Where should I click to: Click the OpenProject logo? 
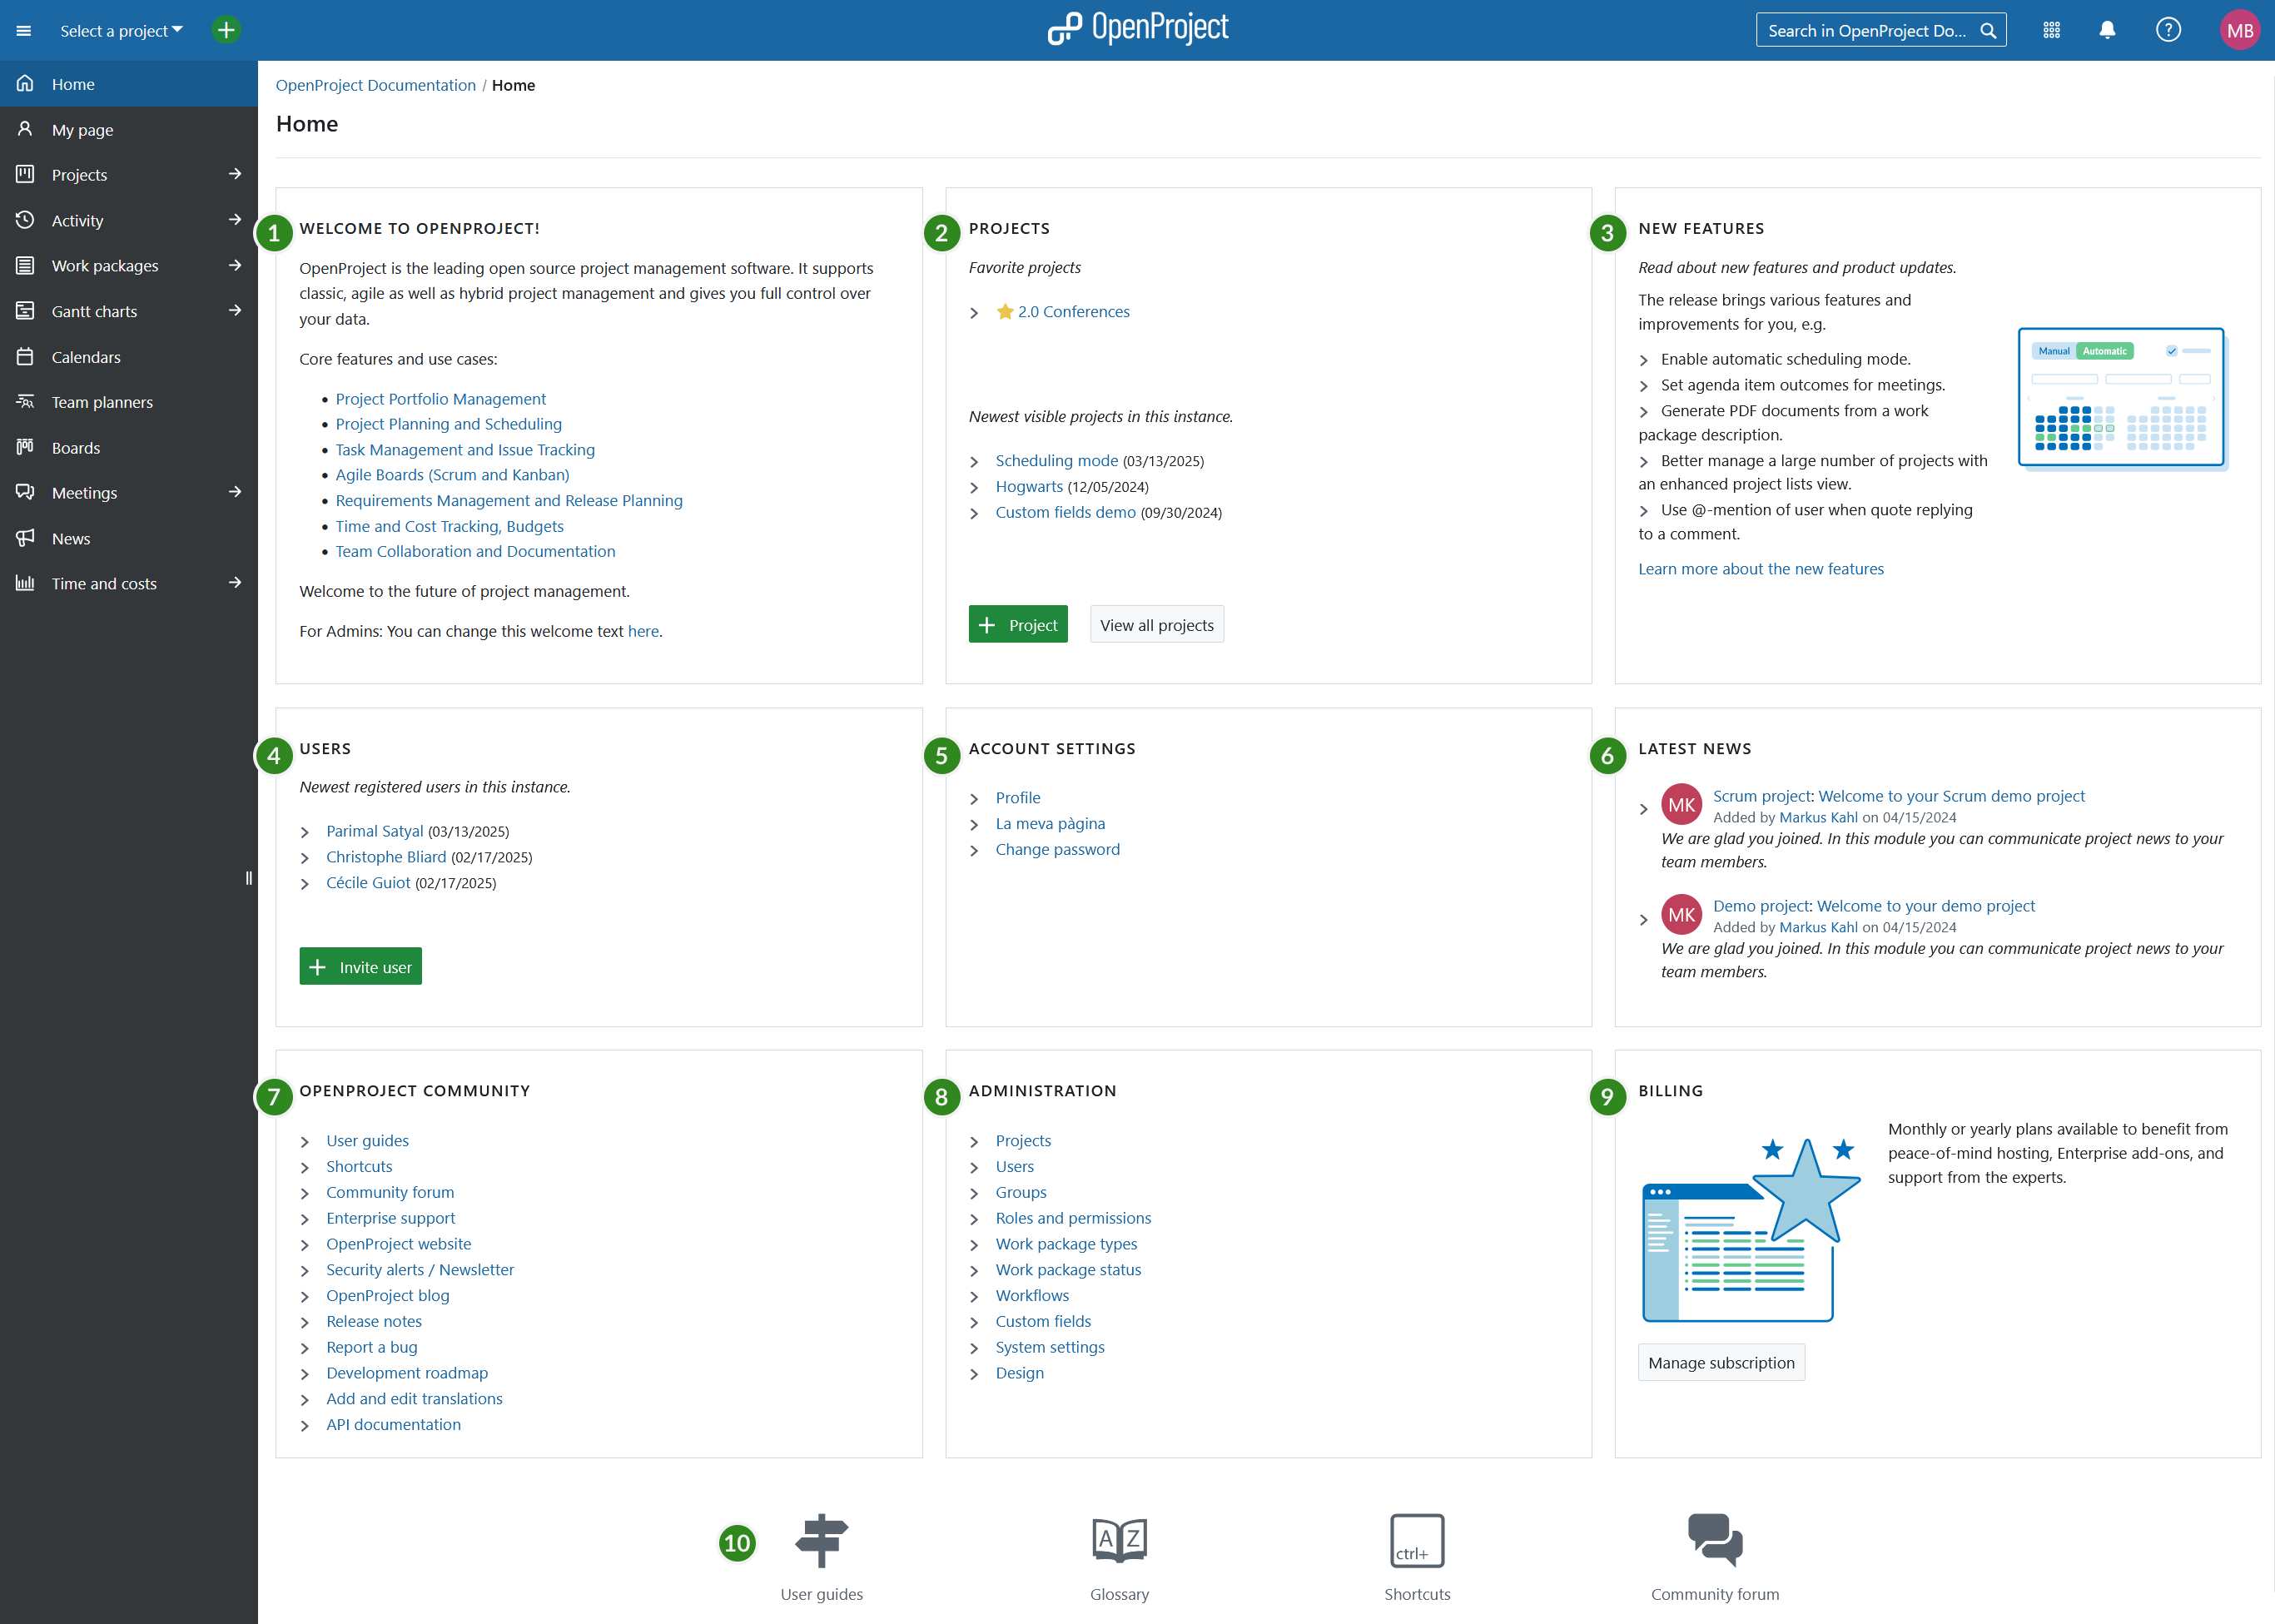point(1138,28)
